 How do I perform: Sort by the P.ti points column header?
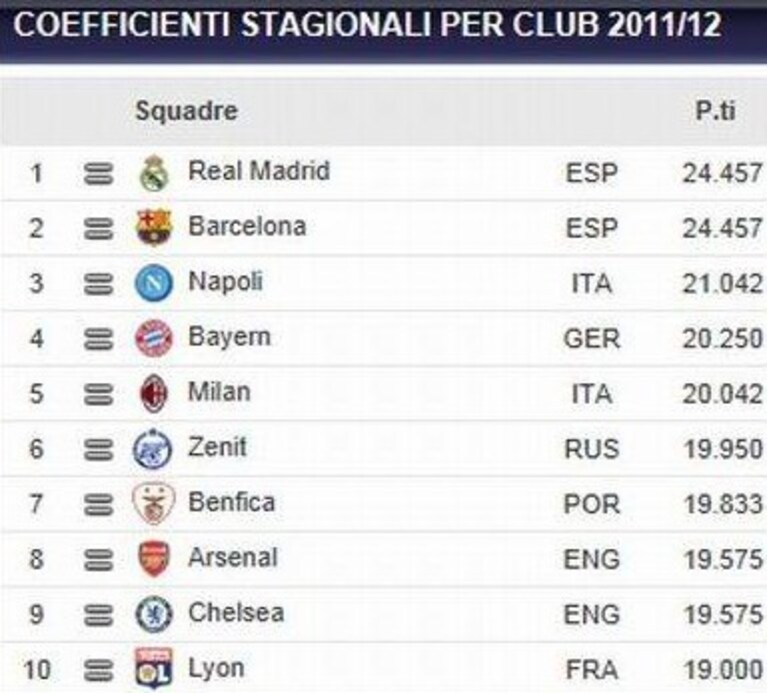[716, 111]
